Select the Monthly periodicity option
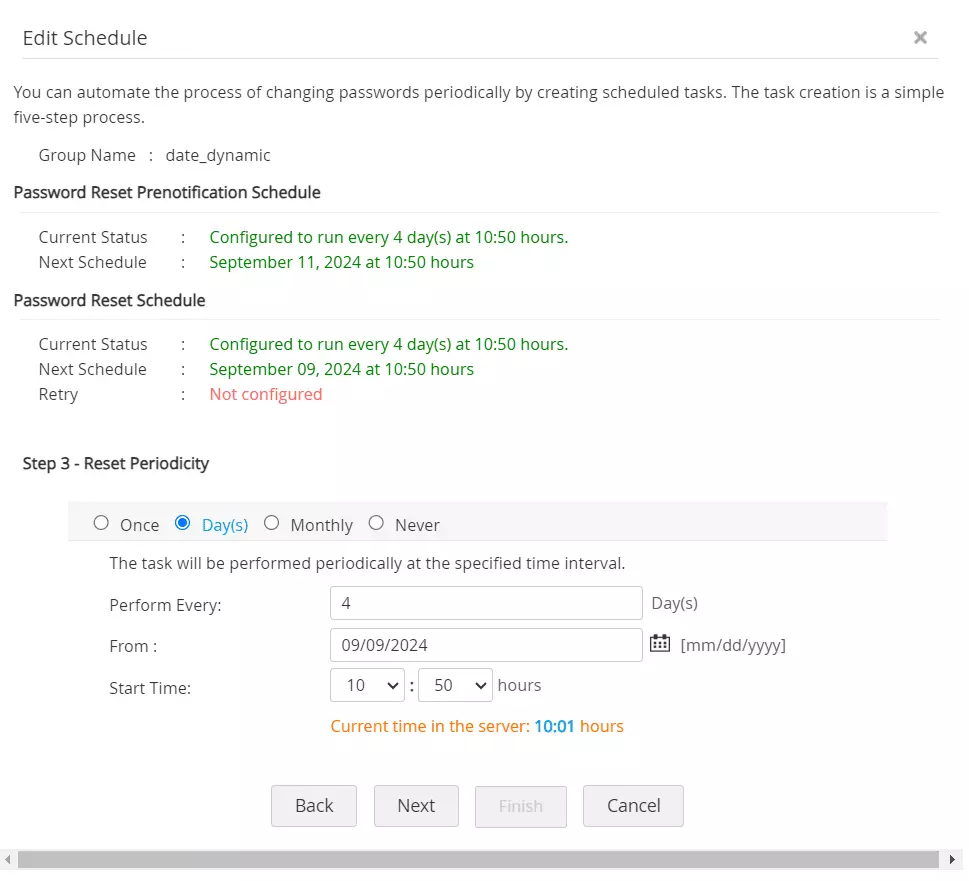Image resolution: width=969 pixels, height=881 pixels. point(271,522)
